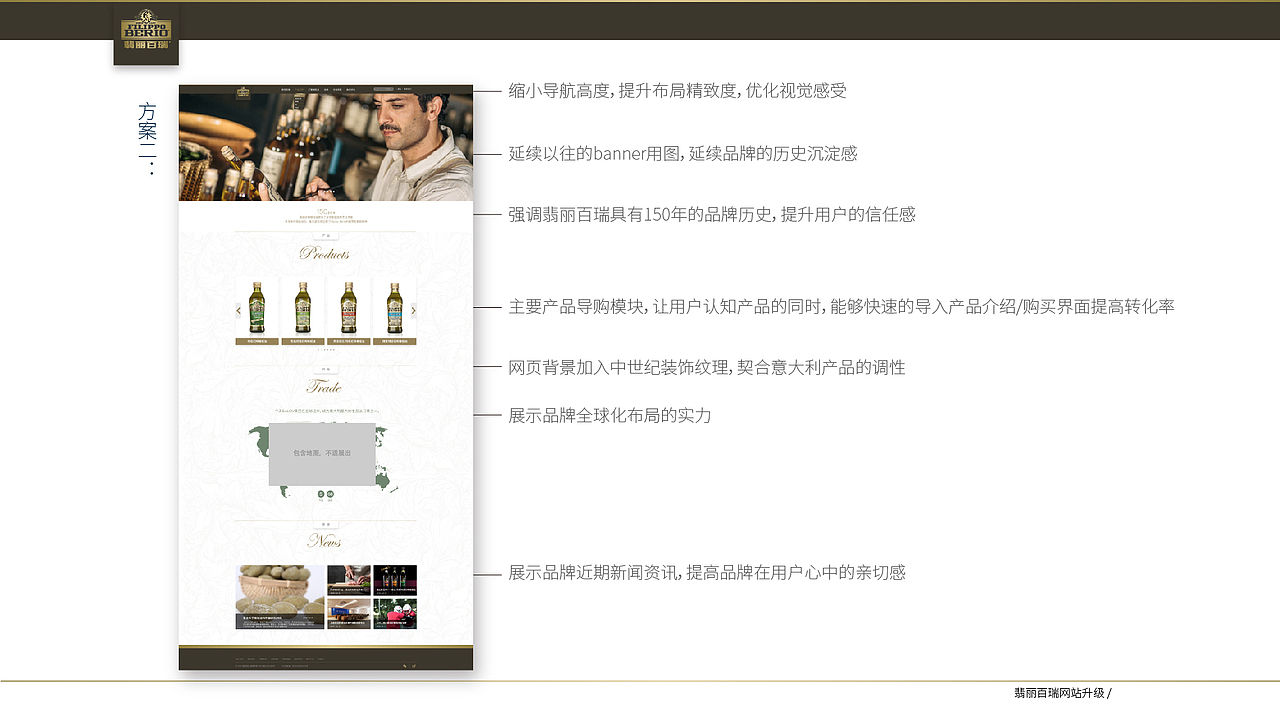This screenshot has height=720, width=1280.
Task: Click the small tag above the News heading
Action: coord(326,524)
